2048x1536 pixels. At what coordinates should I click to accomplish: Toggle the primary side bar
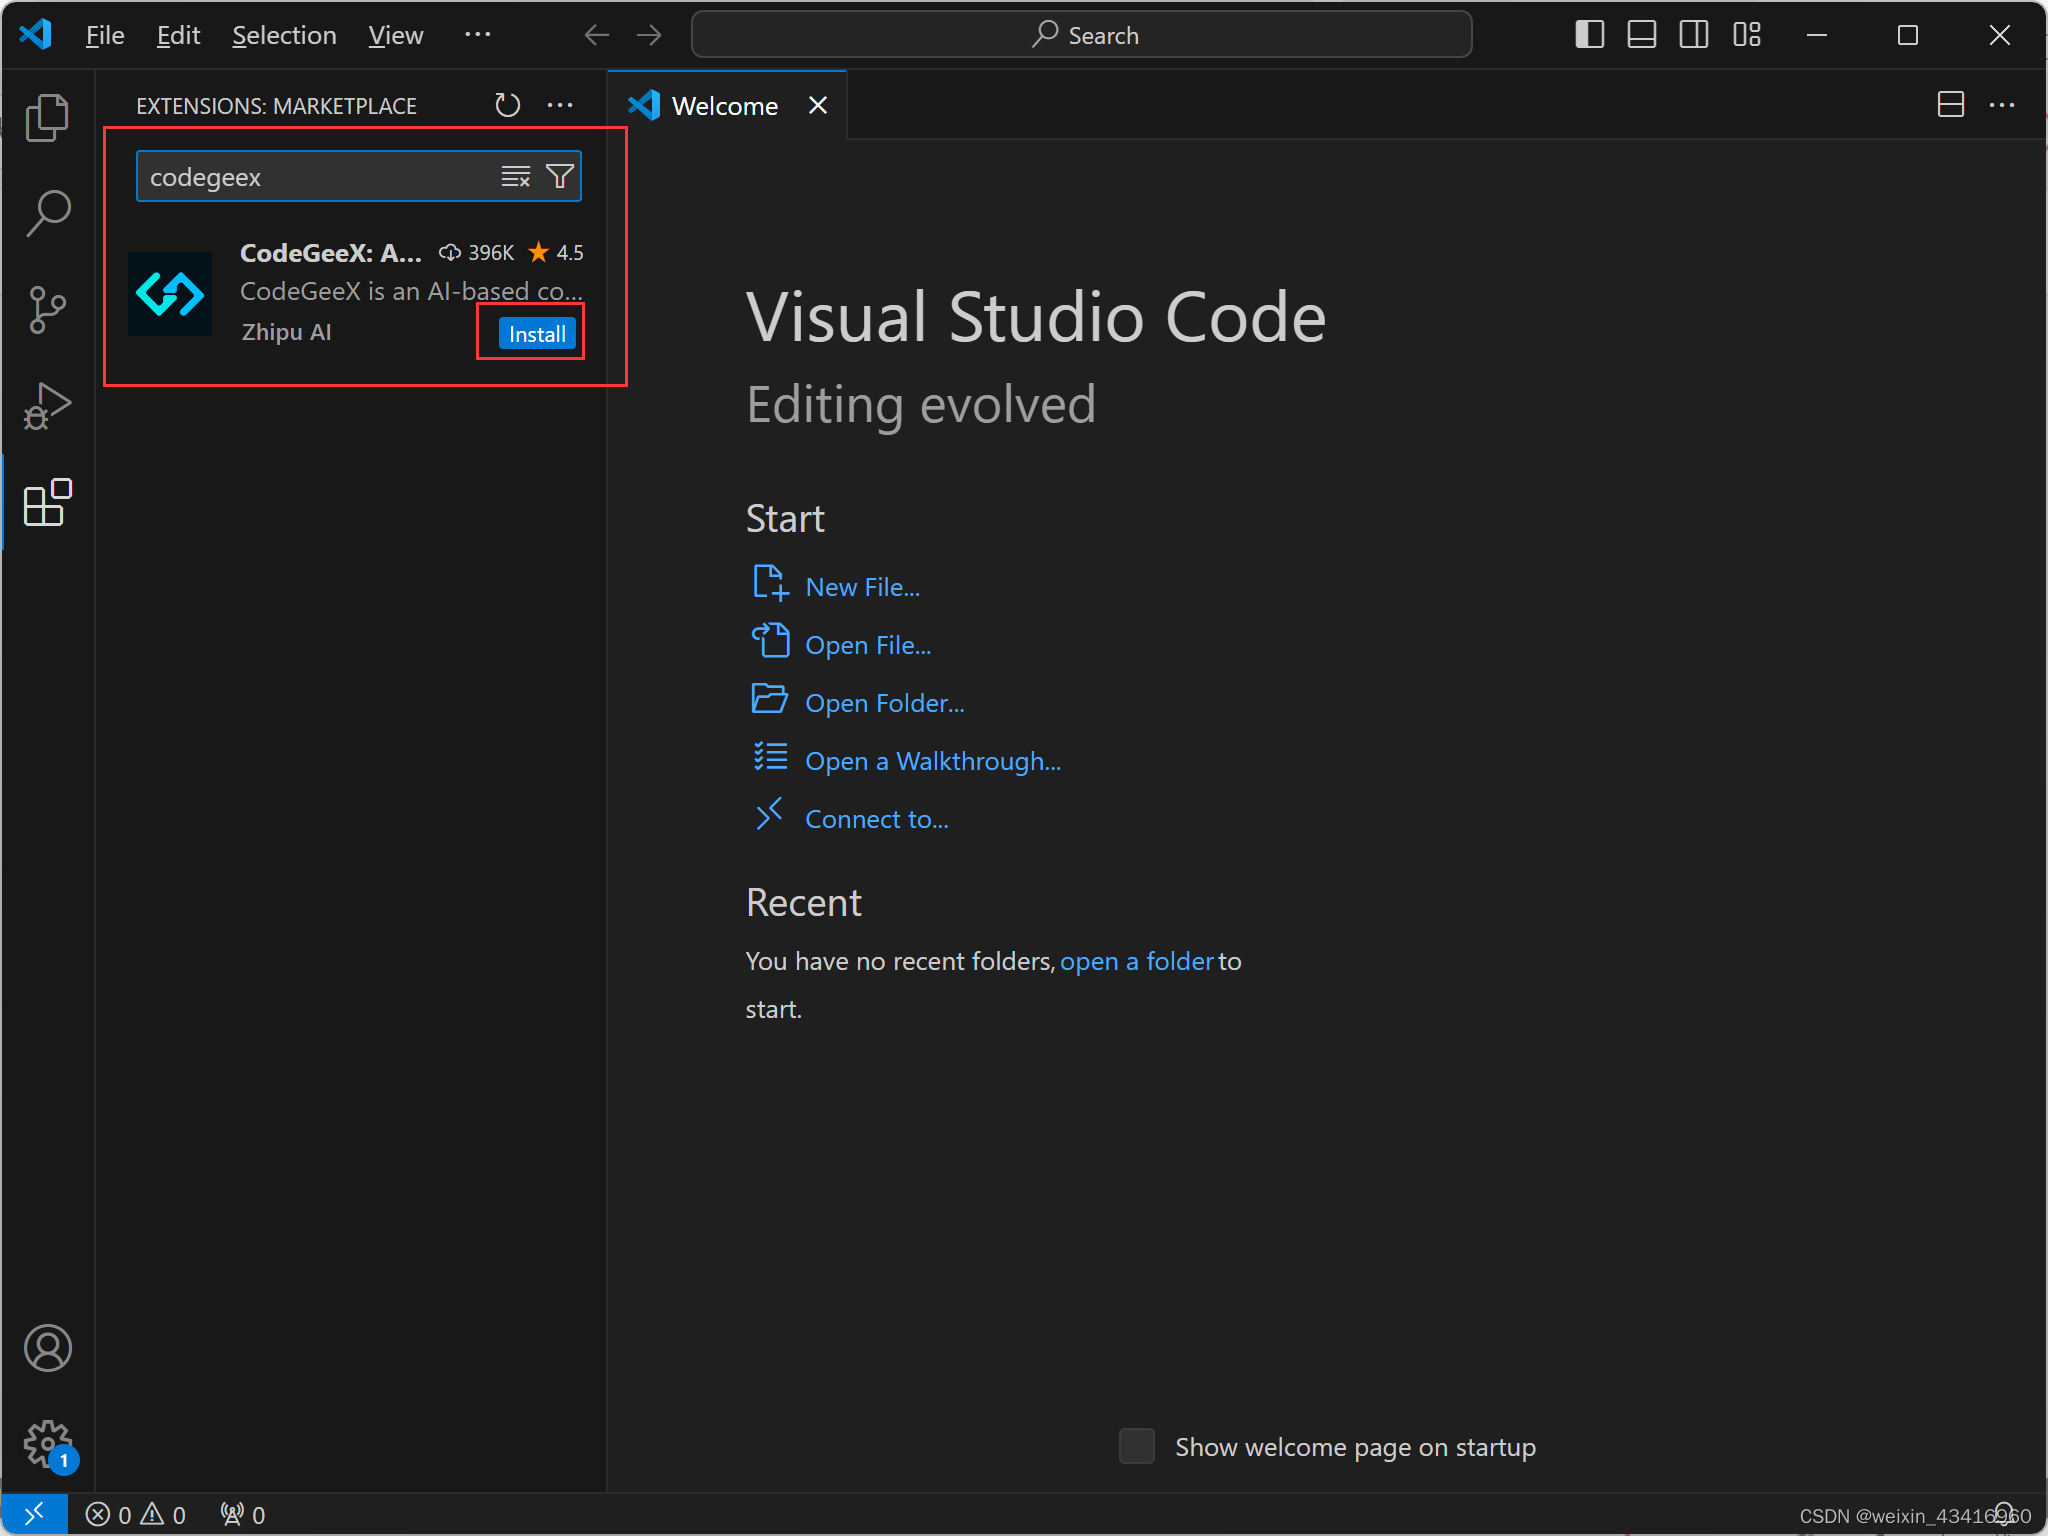(x=1590, y=35)
